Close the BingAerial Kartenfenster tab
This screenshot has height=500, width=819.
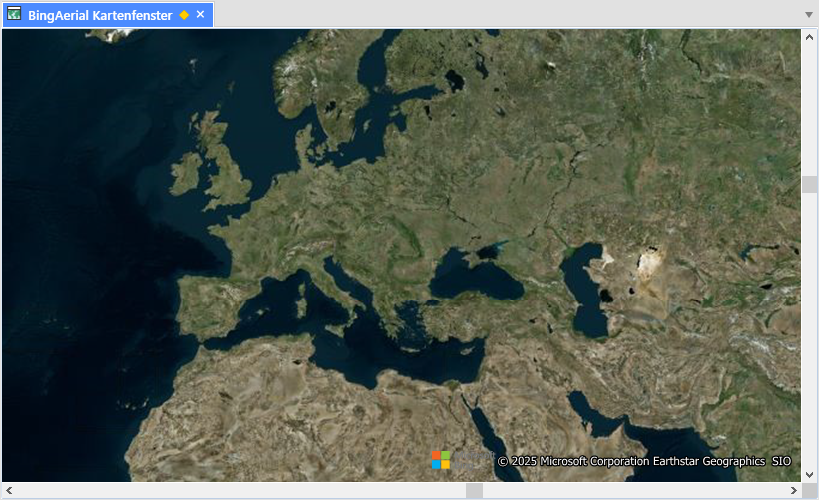point(200,15)
